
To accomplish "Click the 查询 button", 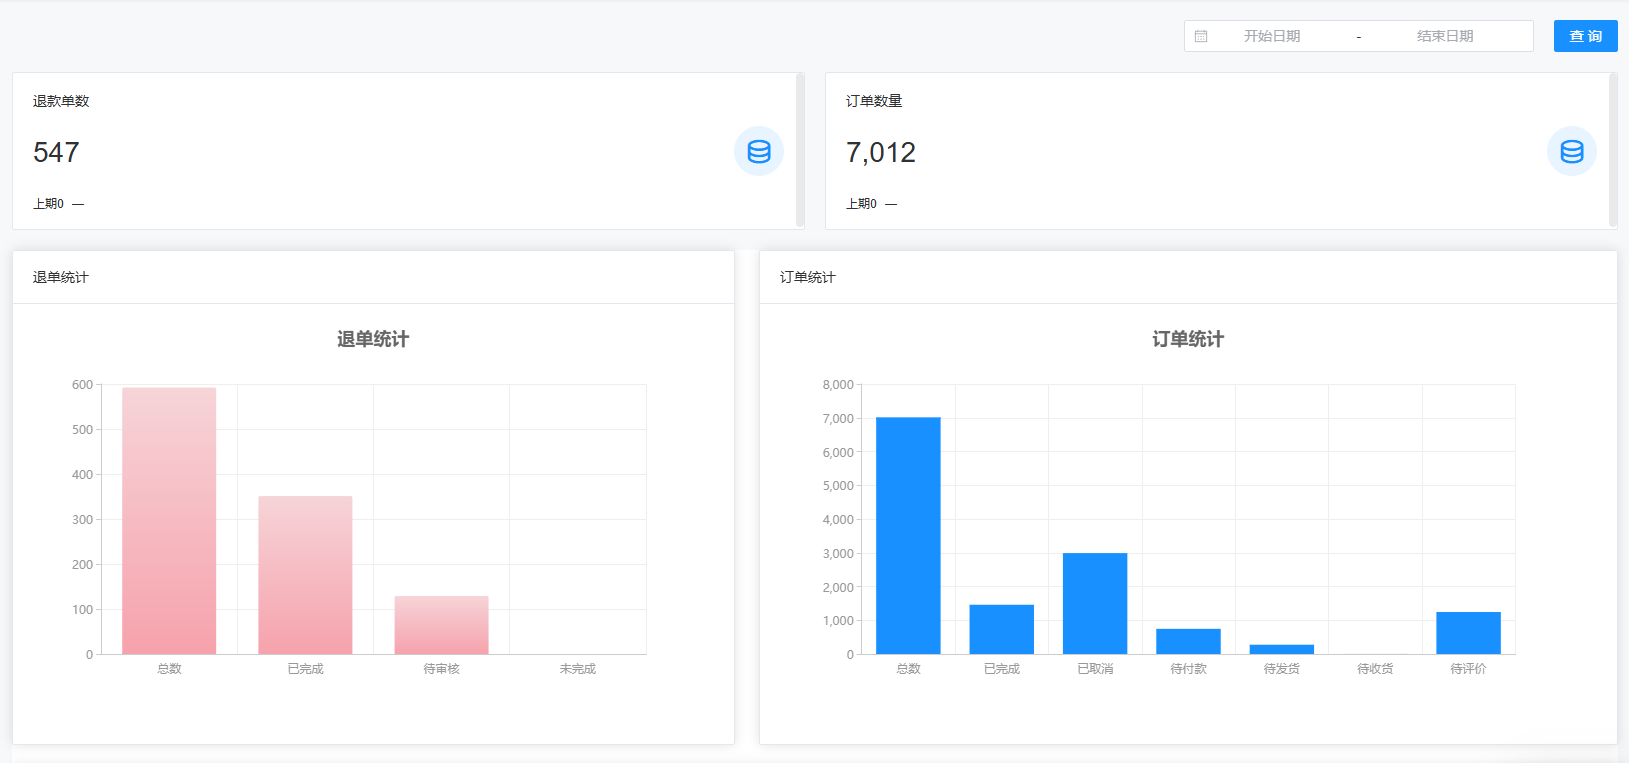I will click(x=1585, y=36).
